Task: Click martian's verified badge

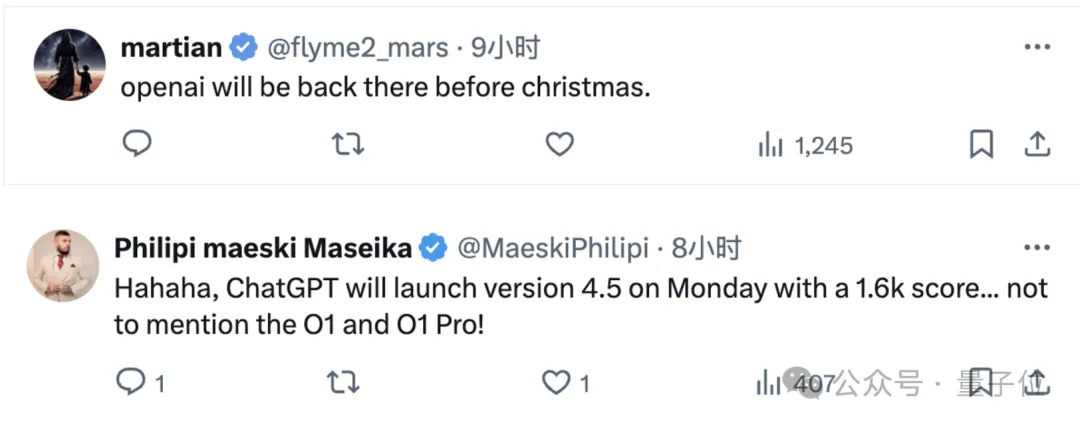Action: (x=243, y=47)
